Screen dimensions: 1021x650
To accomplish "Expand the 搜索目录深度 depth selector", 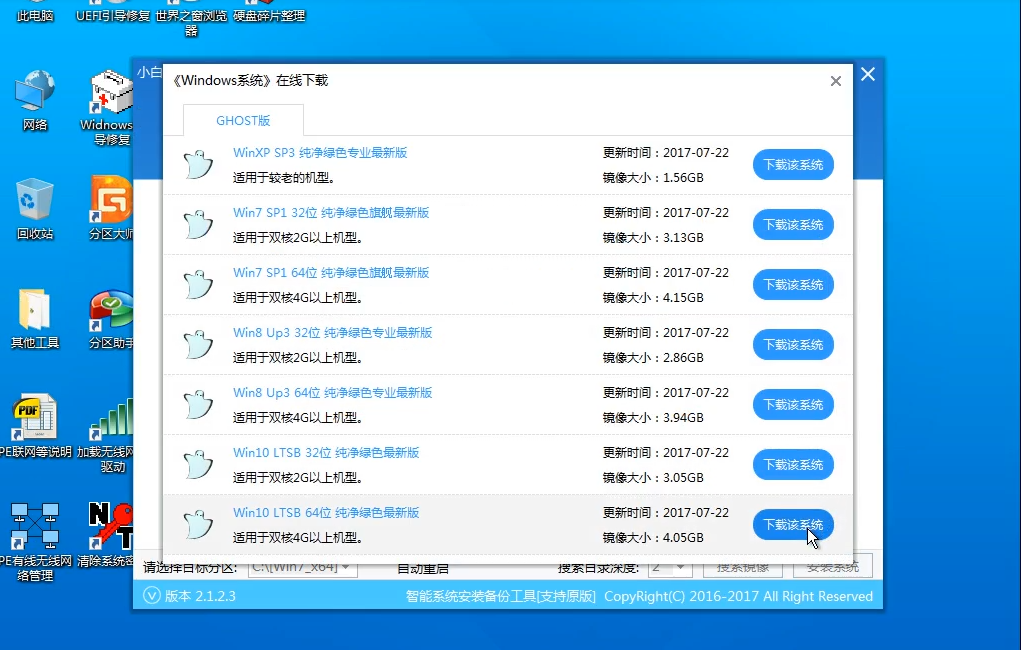I will pyautogui.click(x=670, y=565).
